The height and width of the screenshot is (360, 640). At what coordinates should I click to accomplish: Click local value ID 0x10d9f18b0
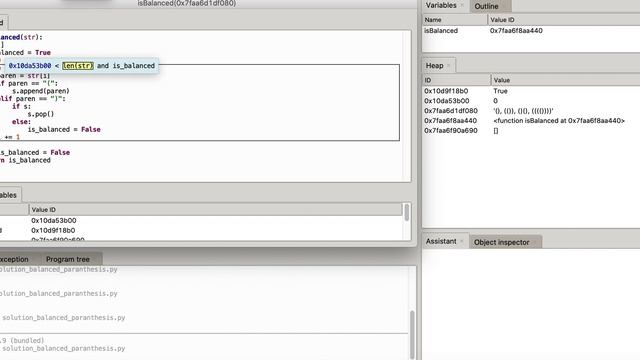pos(53,230)
